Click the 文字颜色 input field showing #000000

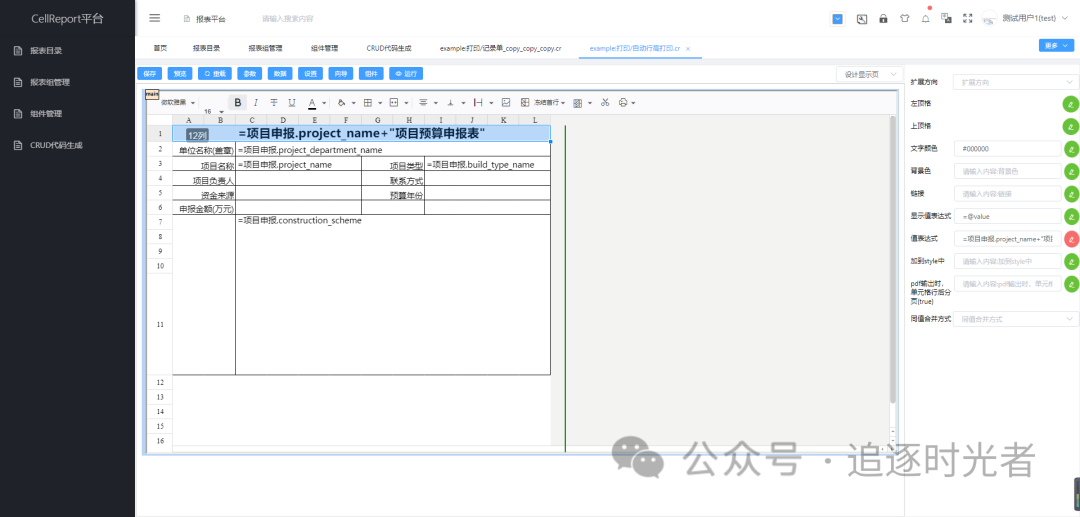tap(1005, 148)
